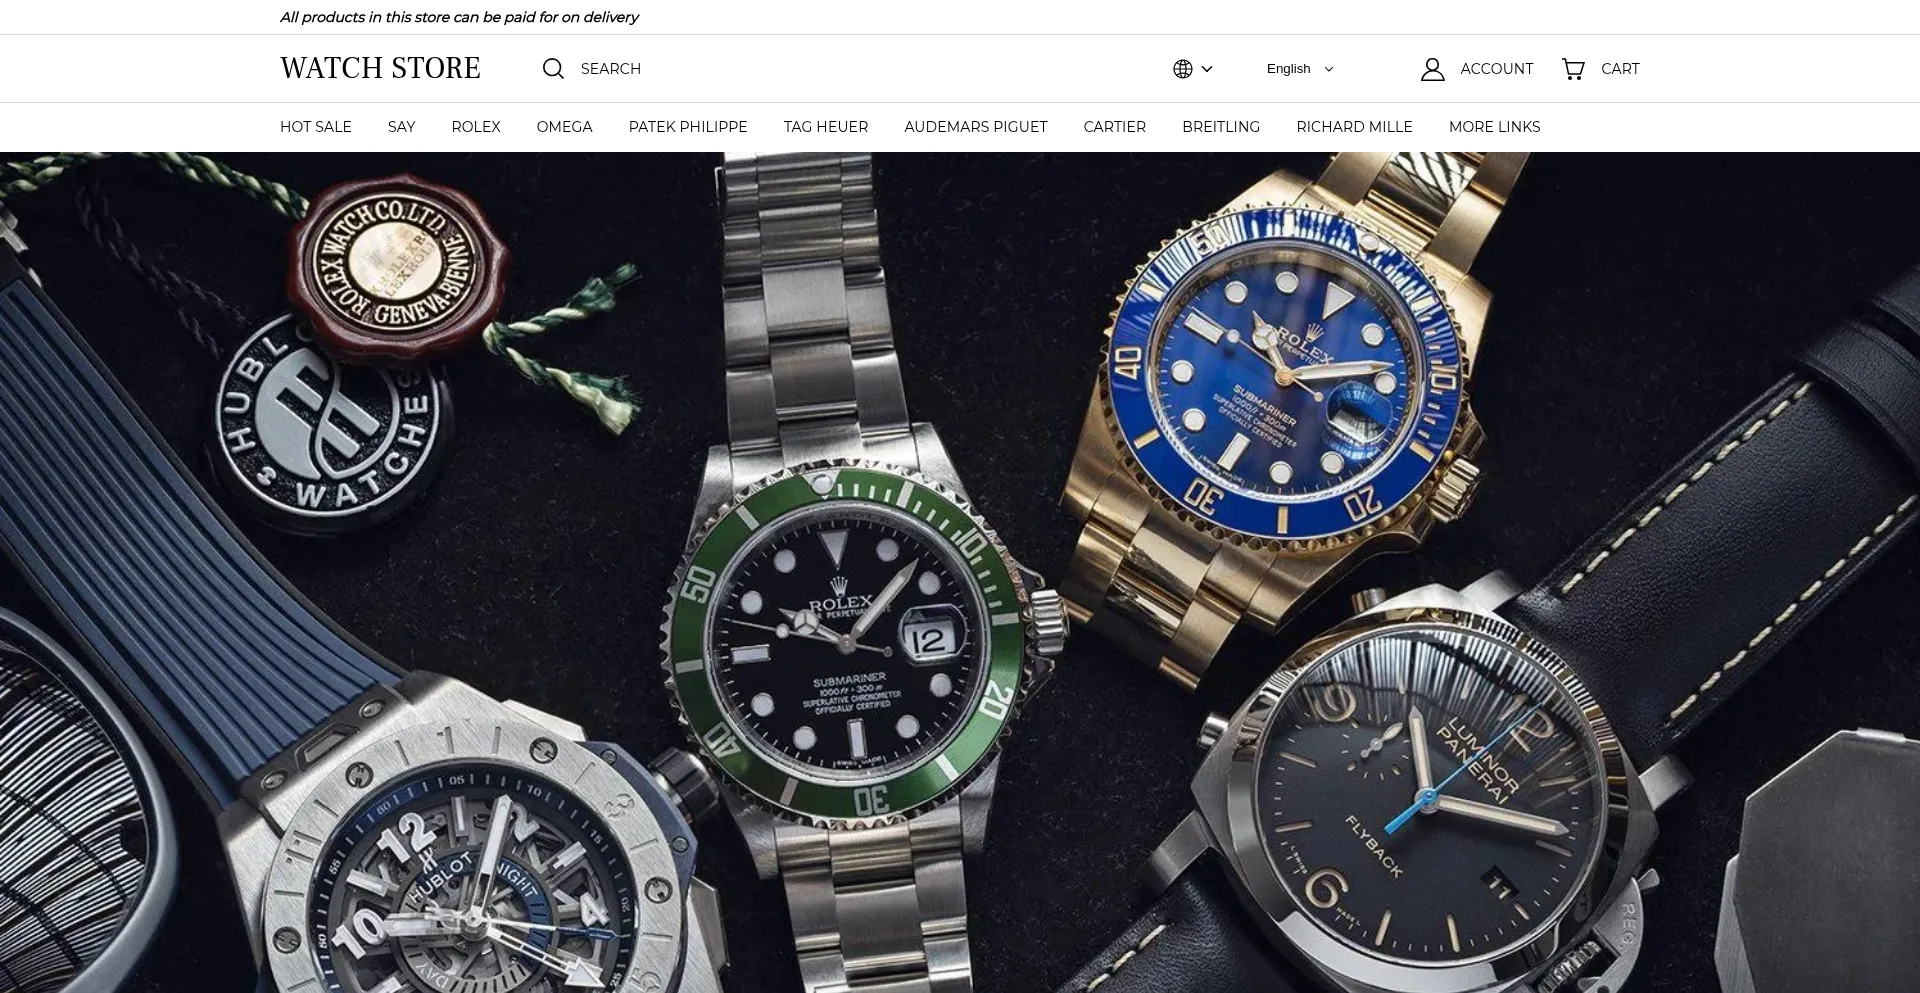
Task: Go to the Omega category
Action: click(564, 127)
